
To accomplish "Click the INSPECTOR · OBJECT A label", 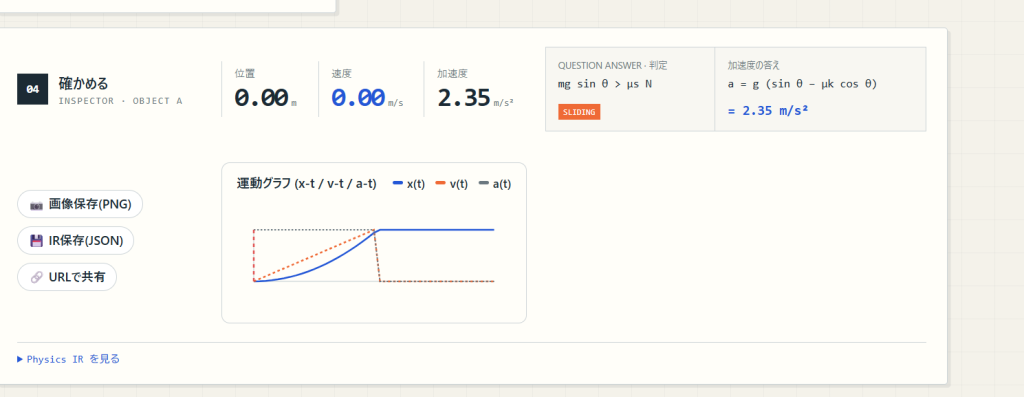I will pos(121,101).
